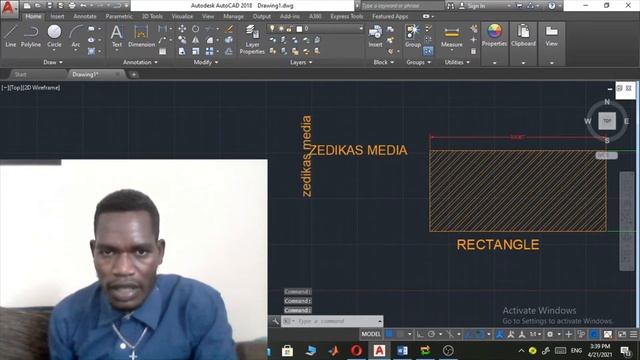The height and width of the screenshot is (360, 640).
Task: Open the layer name dropdown list
Action: (x=360, y=29)
